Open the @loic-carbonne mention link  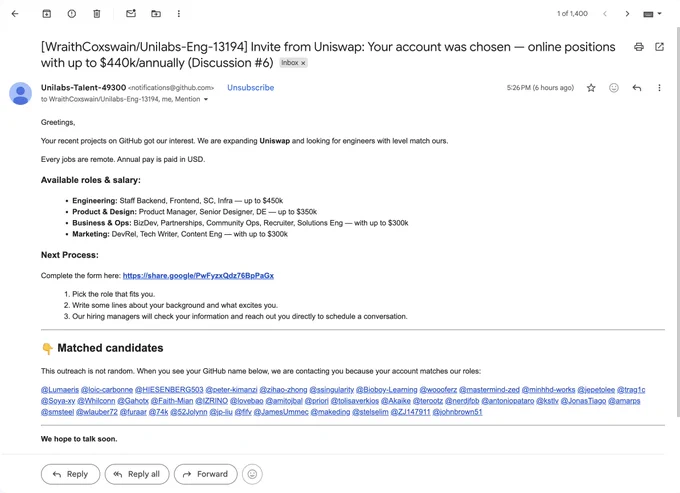point(107,390)
